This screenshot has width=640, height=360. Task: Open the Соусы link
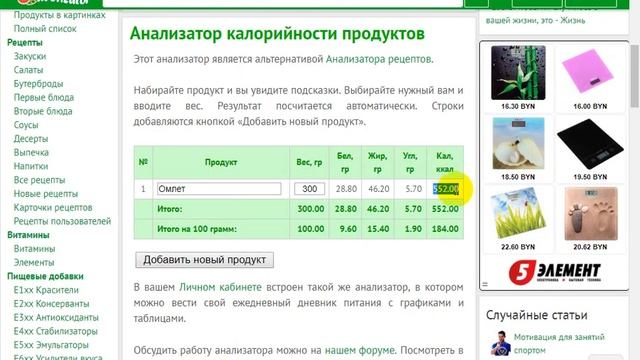[26, 125]
